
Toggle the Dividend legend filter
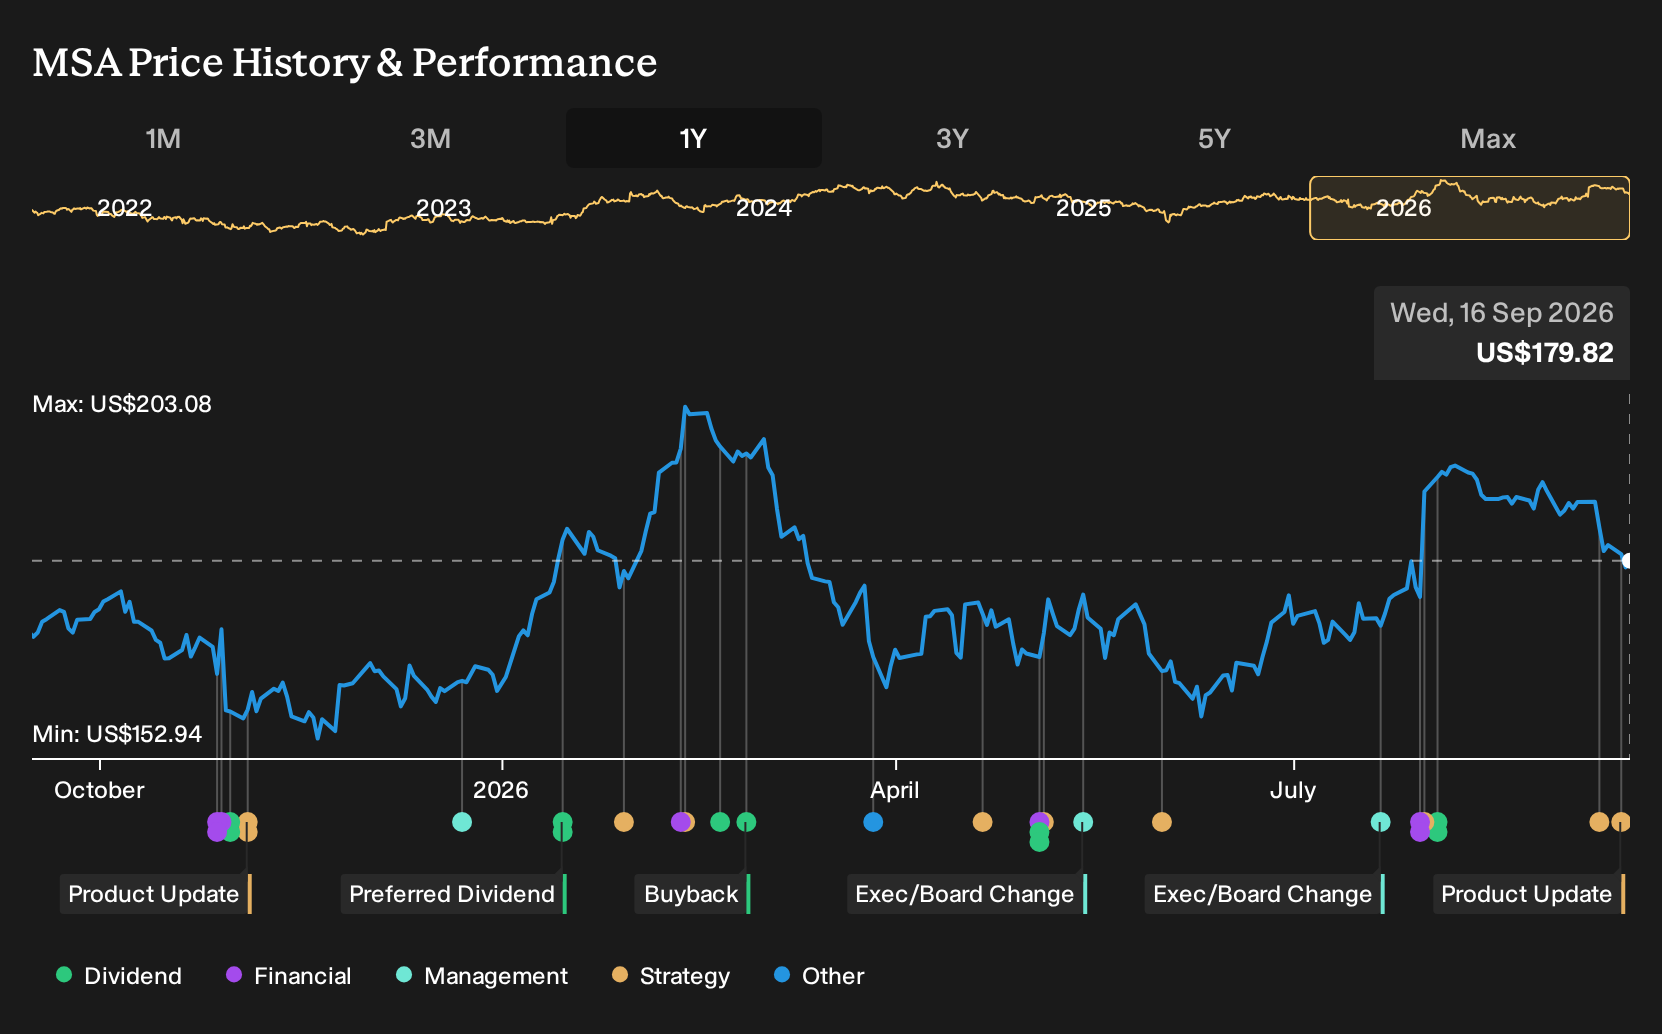(x=119, y=976)
